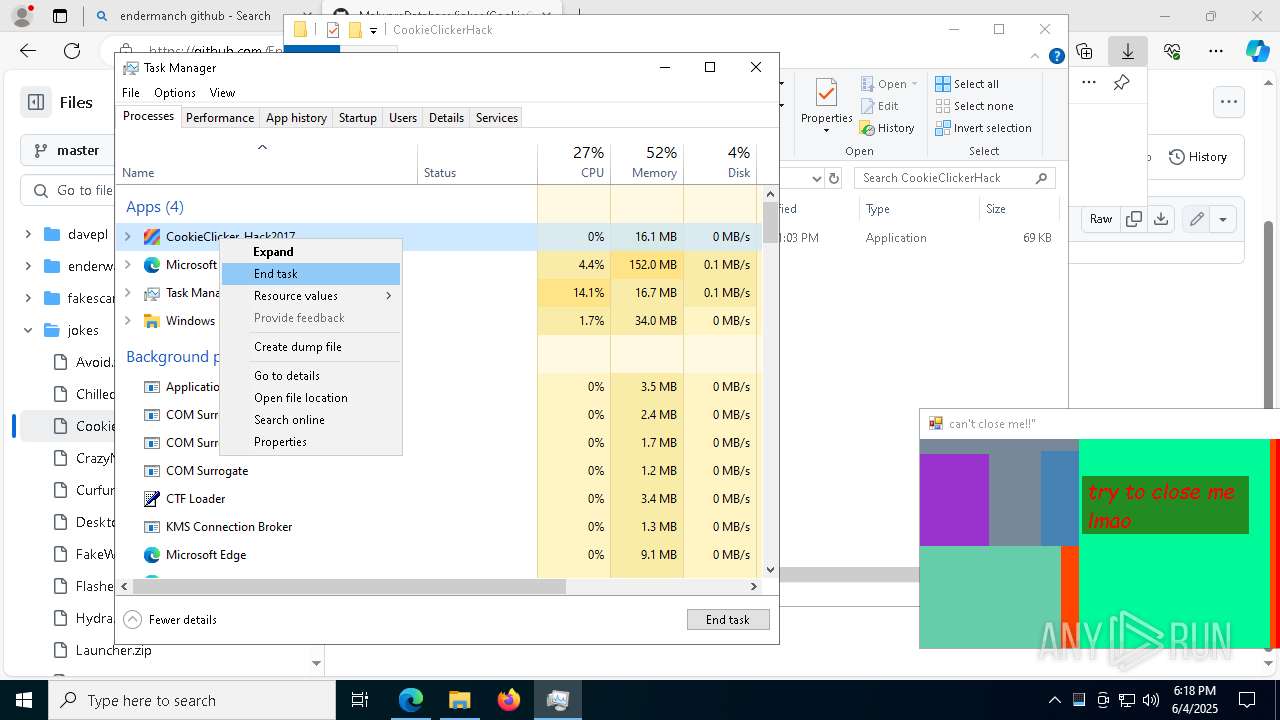Viewport: 1280px width, 720px height.
Task: Open Task Manager File menu
Action: 131,93
